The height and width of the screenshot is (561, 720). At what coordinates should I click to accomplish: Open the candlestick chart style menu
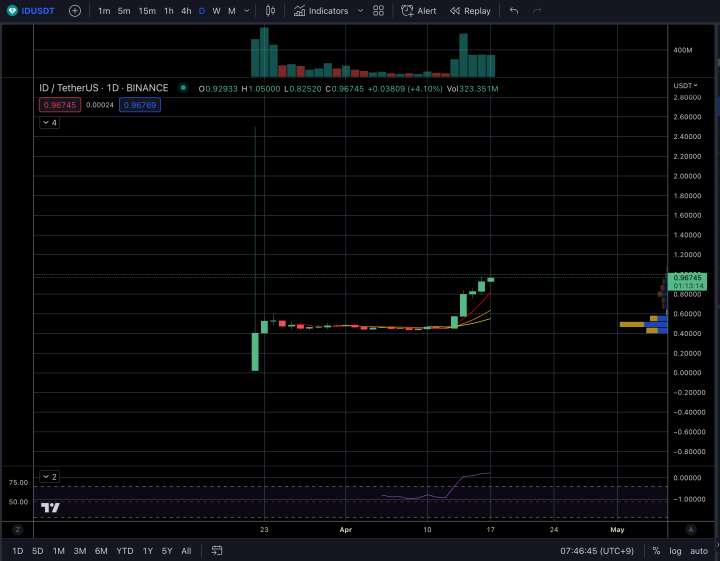point(270,11)
